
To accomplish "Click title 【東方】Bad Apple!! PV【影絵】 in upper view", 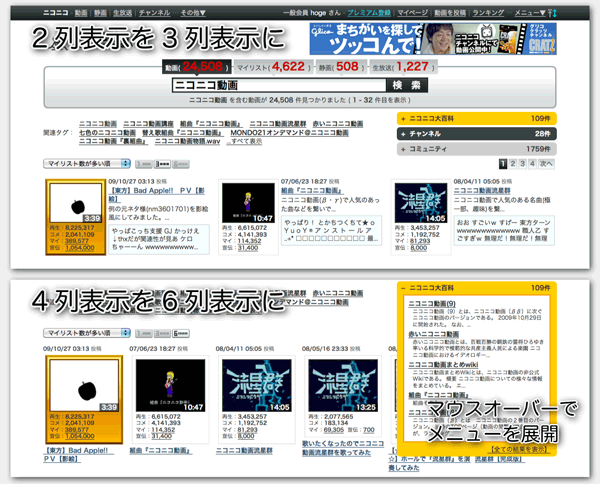I will 157,194.
